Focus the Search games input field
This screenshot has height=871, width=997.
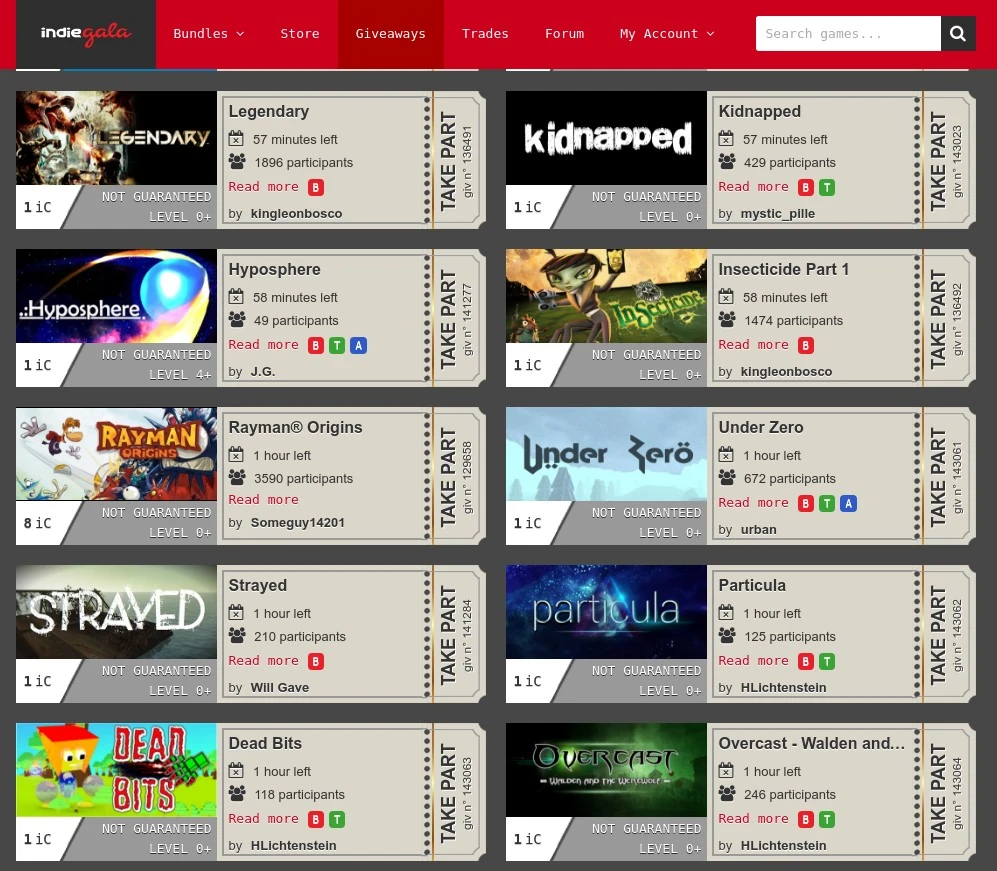(848, 34)
